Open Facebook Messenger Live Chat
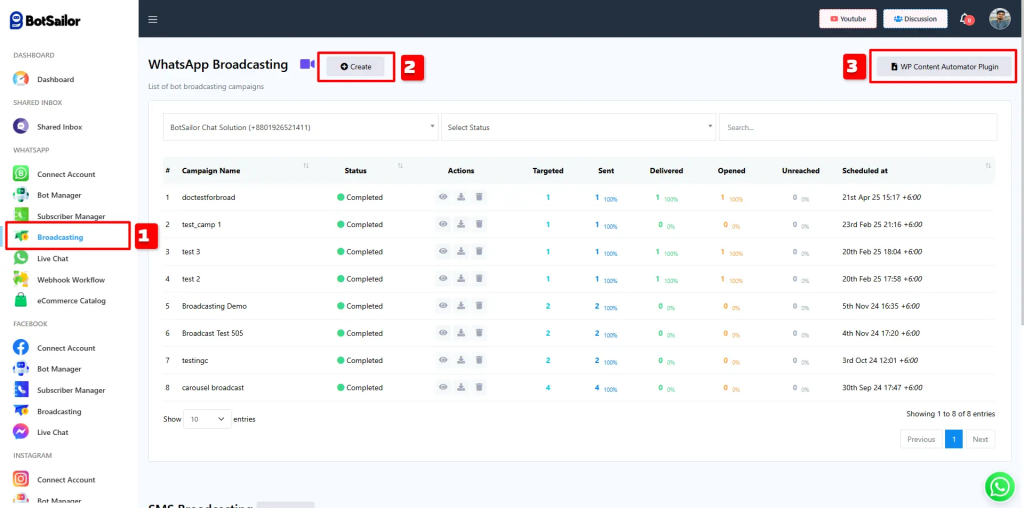Screen dimensions: 1024x508 [x=52, y=432]
